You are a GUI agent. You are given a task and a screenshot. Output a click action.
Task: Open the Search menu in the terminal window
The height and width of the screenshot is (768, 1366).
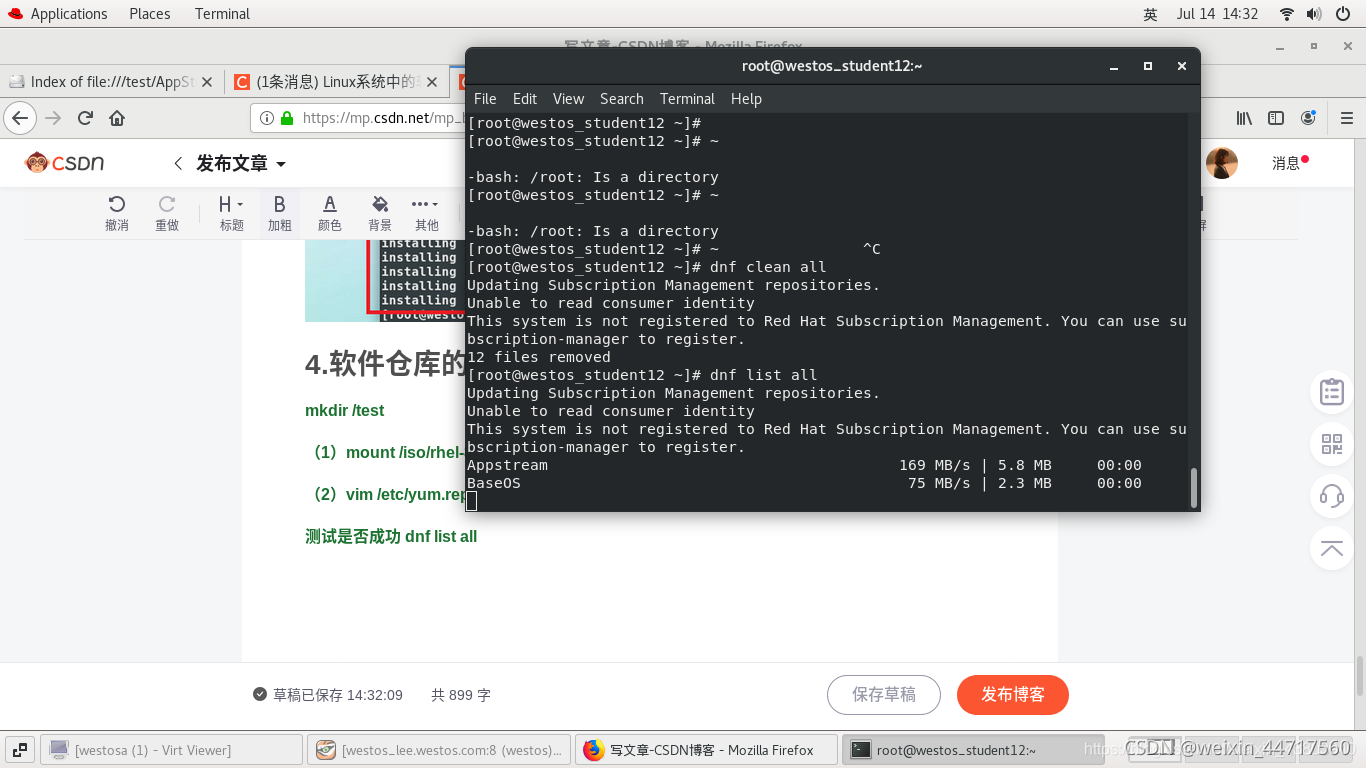(x=621, y=98)
